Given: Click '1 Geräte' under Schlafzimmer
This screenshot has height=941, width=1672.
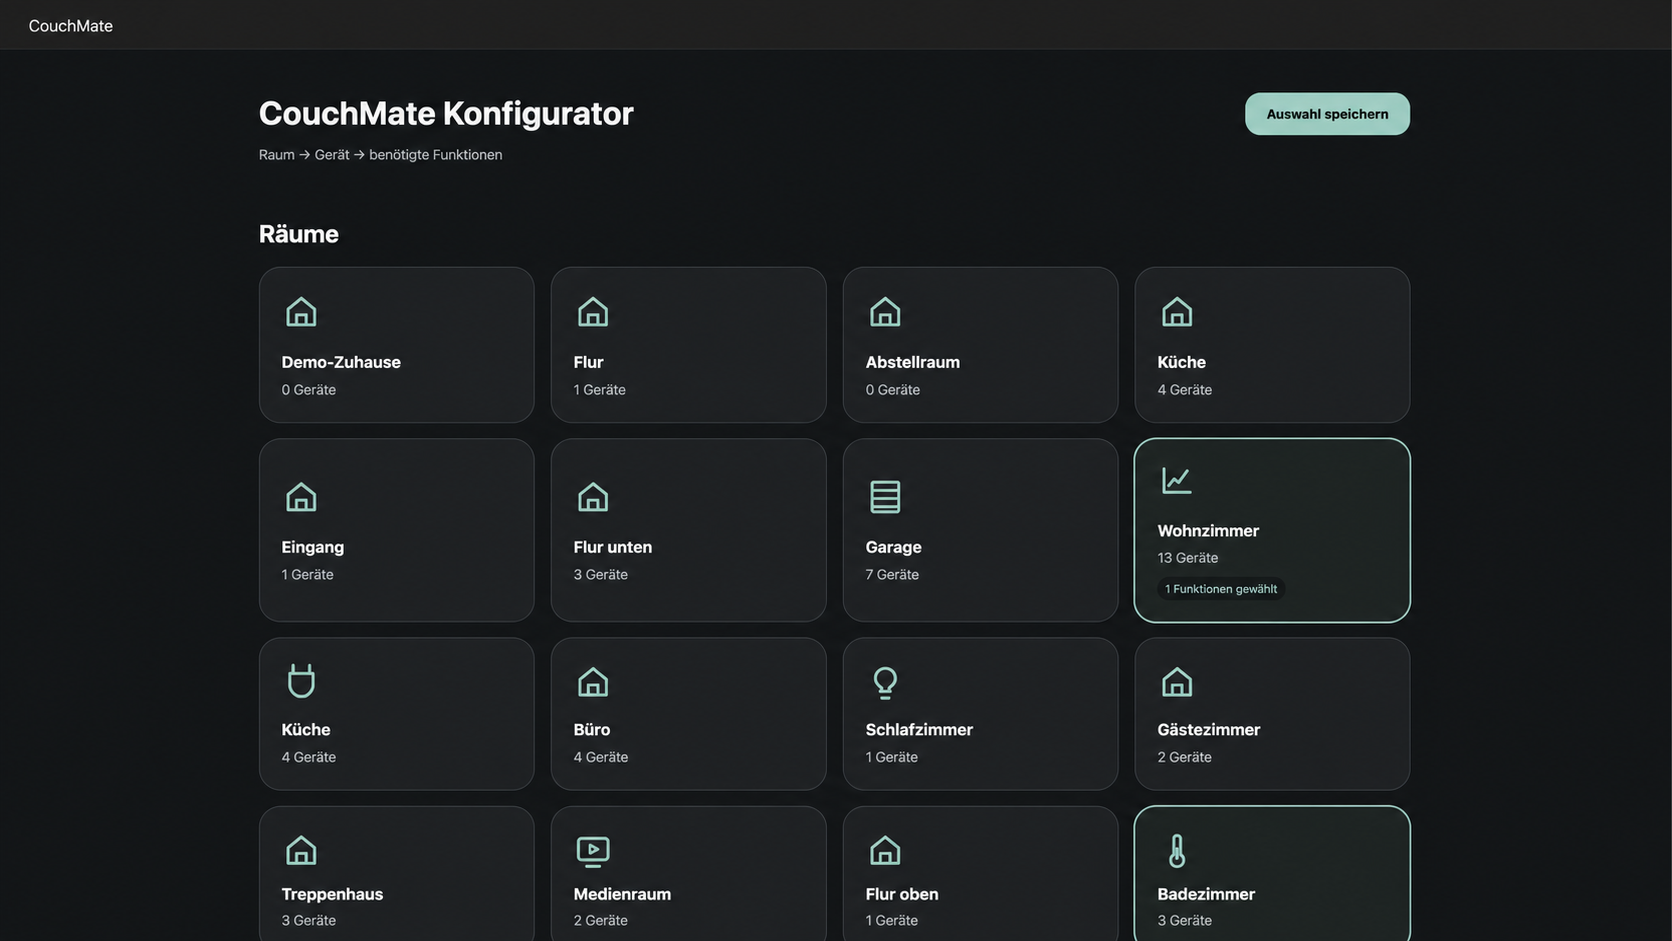Looking at the screenshot, I should pyautogui.click(x=892, y=758).
